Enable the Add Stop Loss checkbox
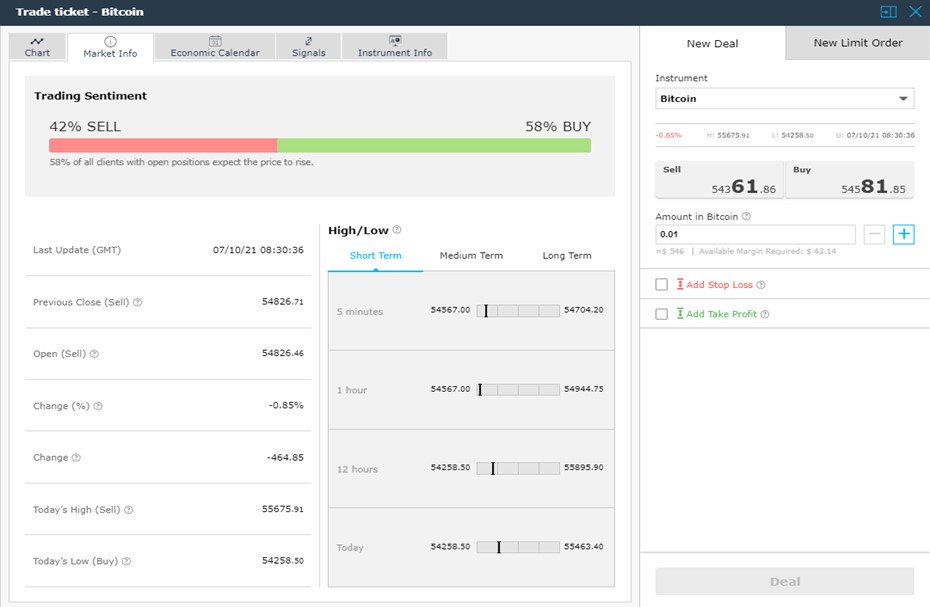 tap(661, 285)
